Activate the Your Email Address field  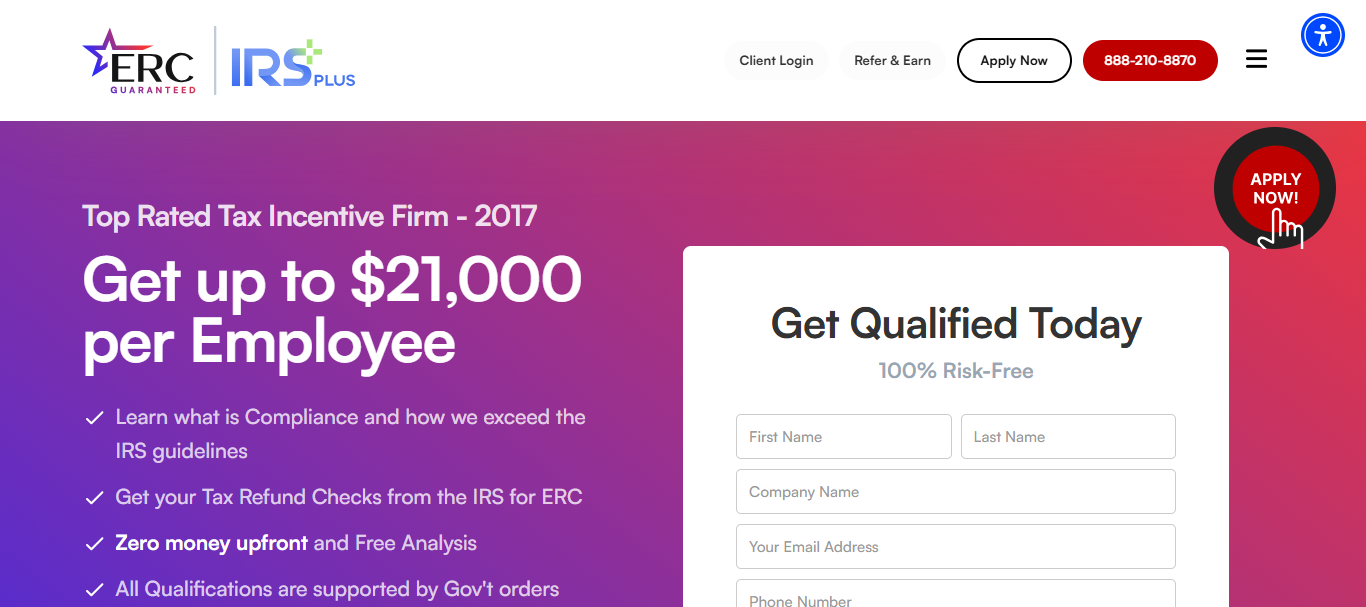pos(956,547)
